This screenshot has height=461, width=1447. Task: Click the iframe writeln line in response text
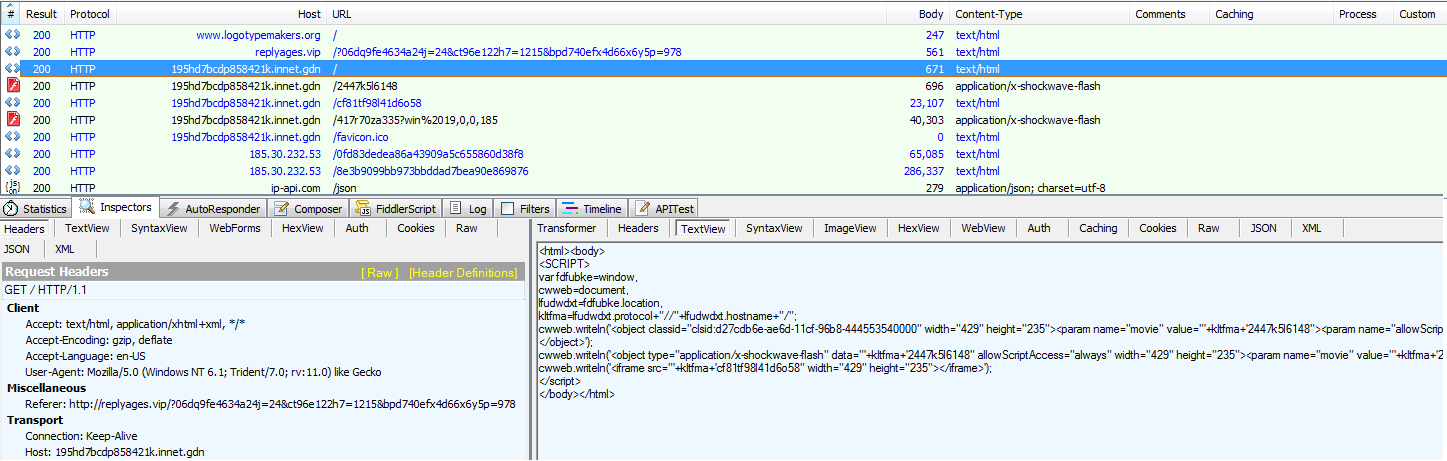[765, 367]
